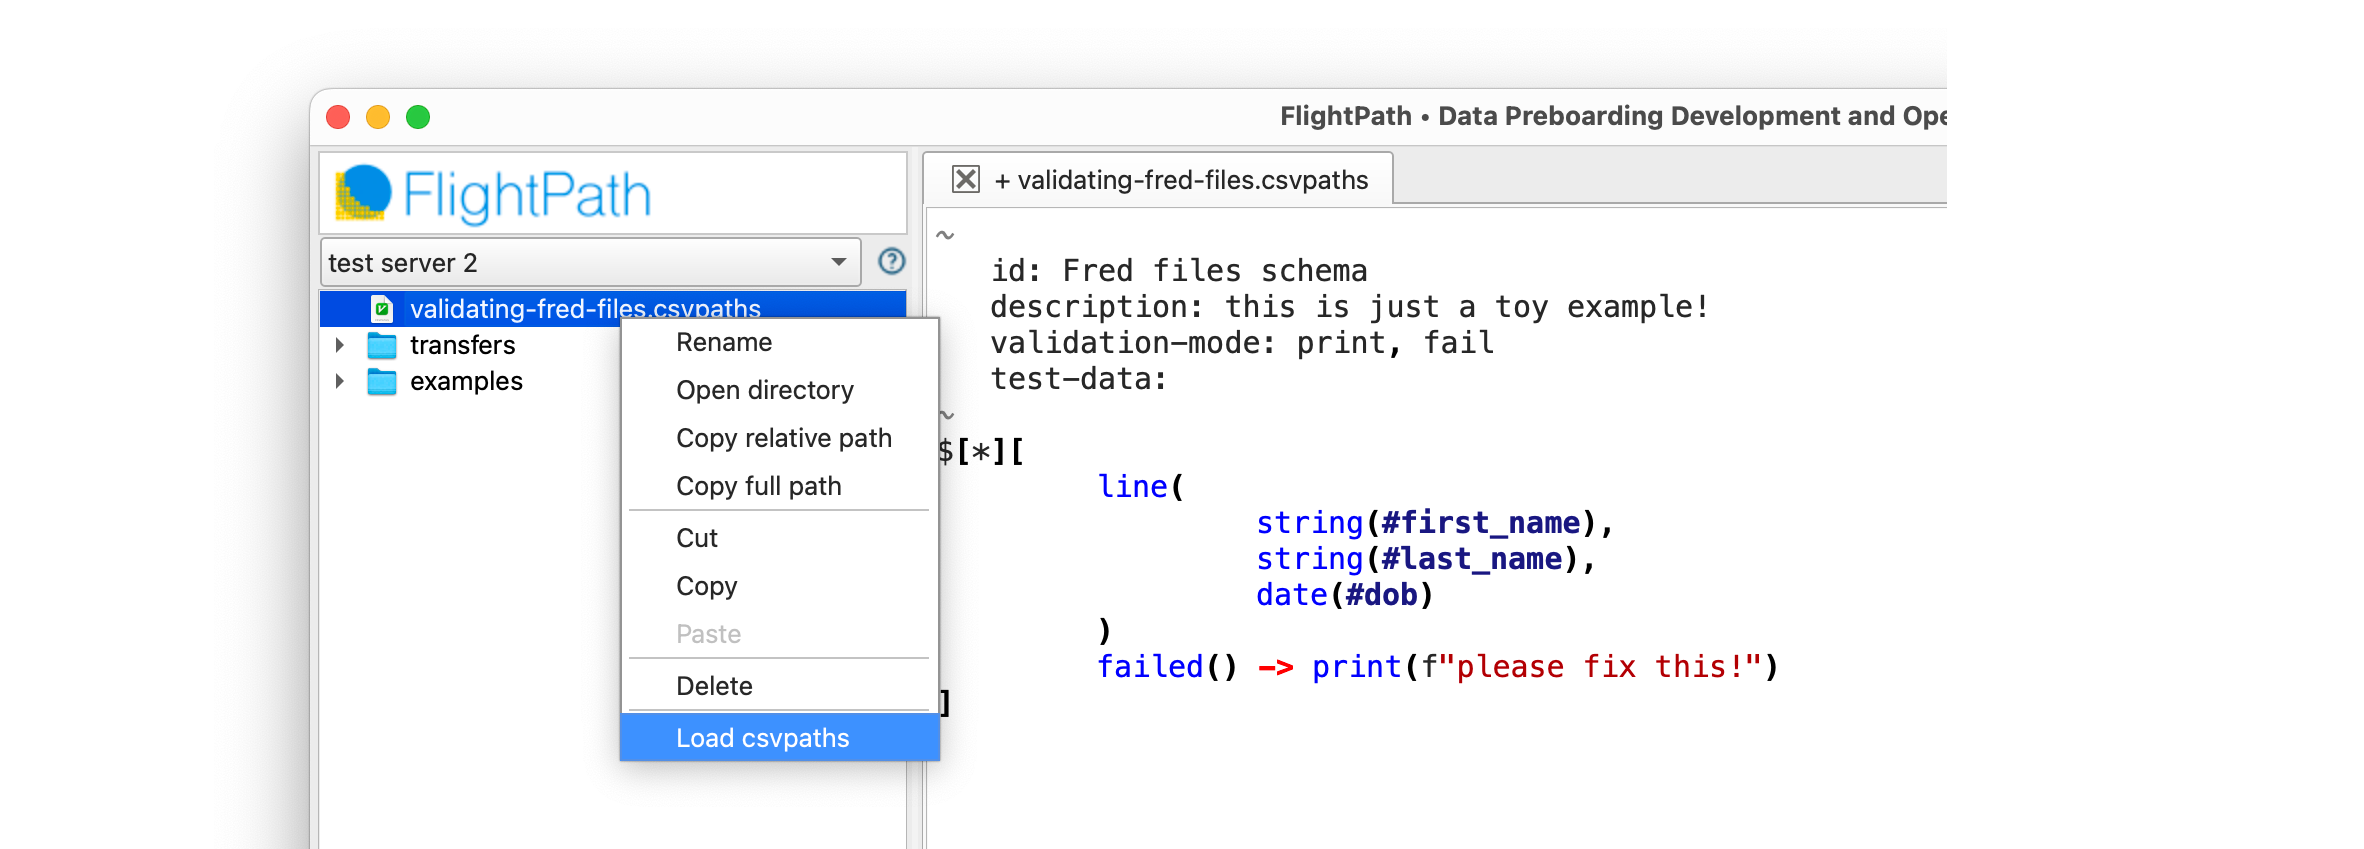Click the examples folder icon
The height and width of the screenshot is (849, 2364).
382,382
